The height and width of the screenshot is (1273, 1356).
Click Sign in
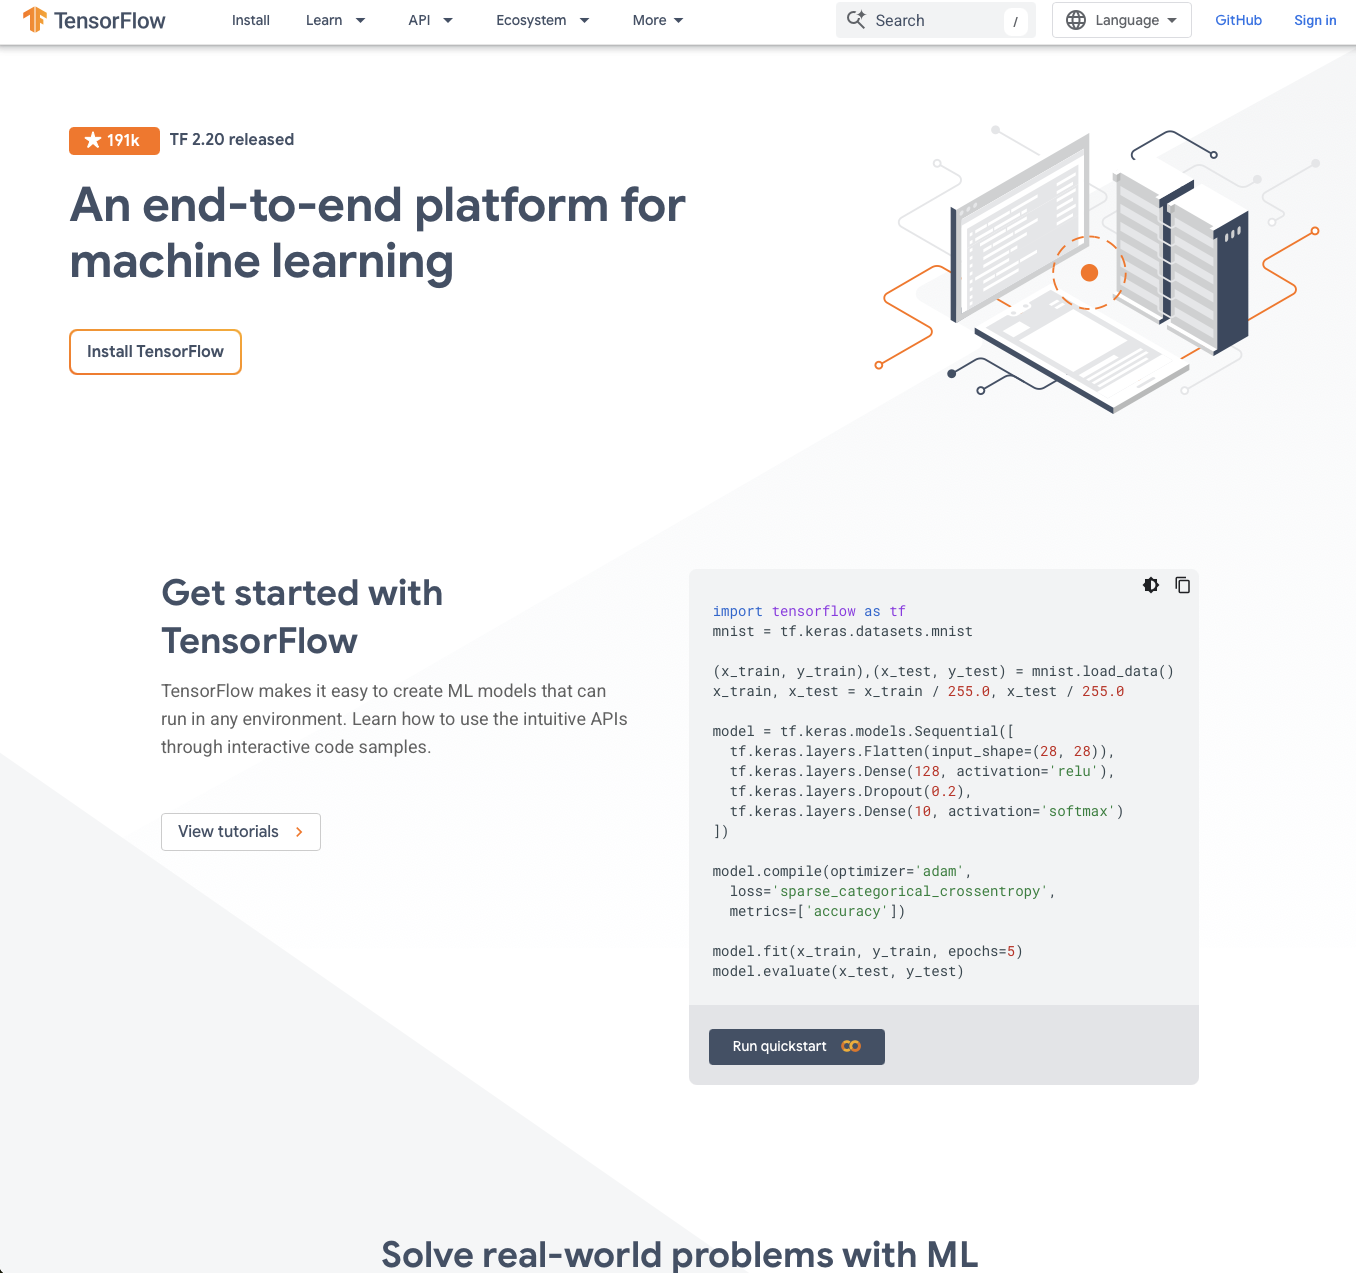1315,20
